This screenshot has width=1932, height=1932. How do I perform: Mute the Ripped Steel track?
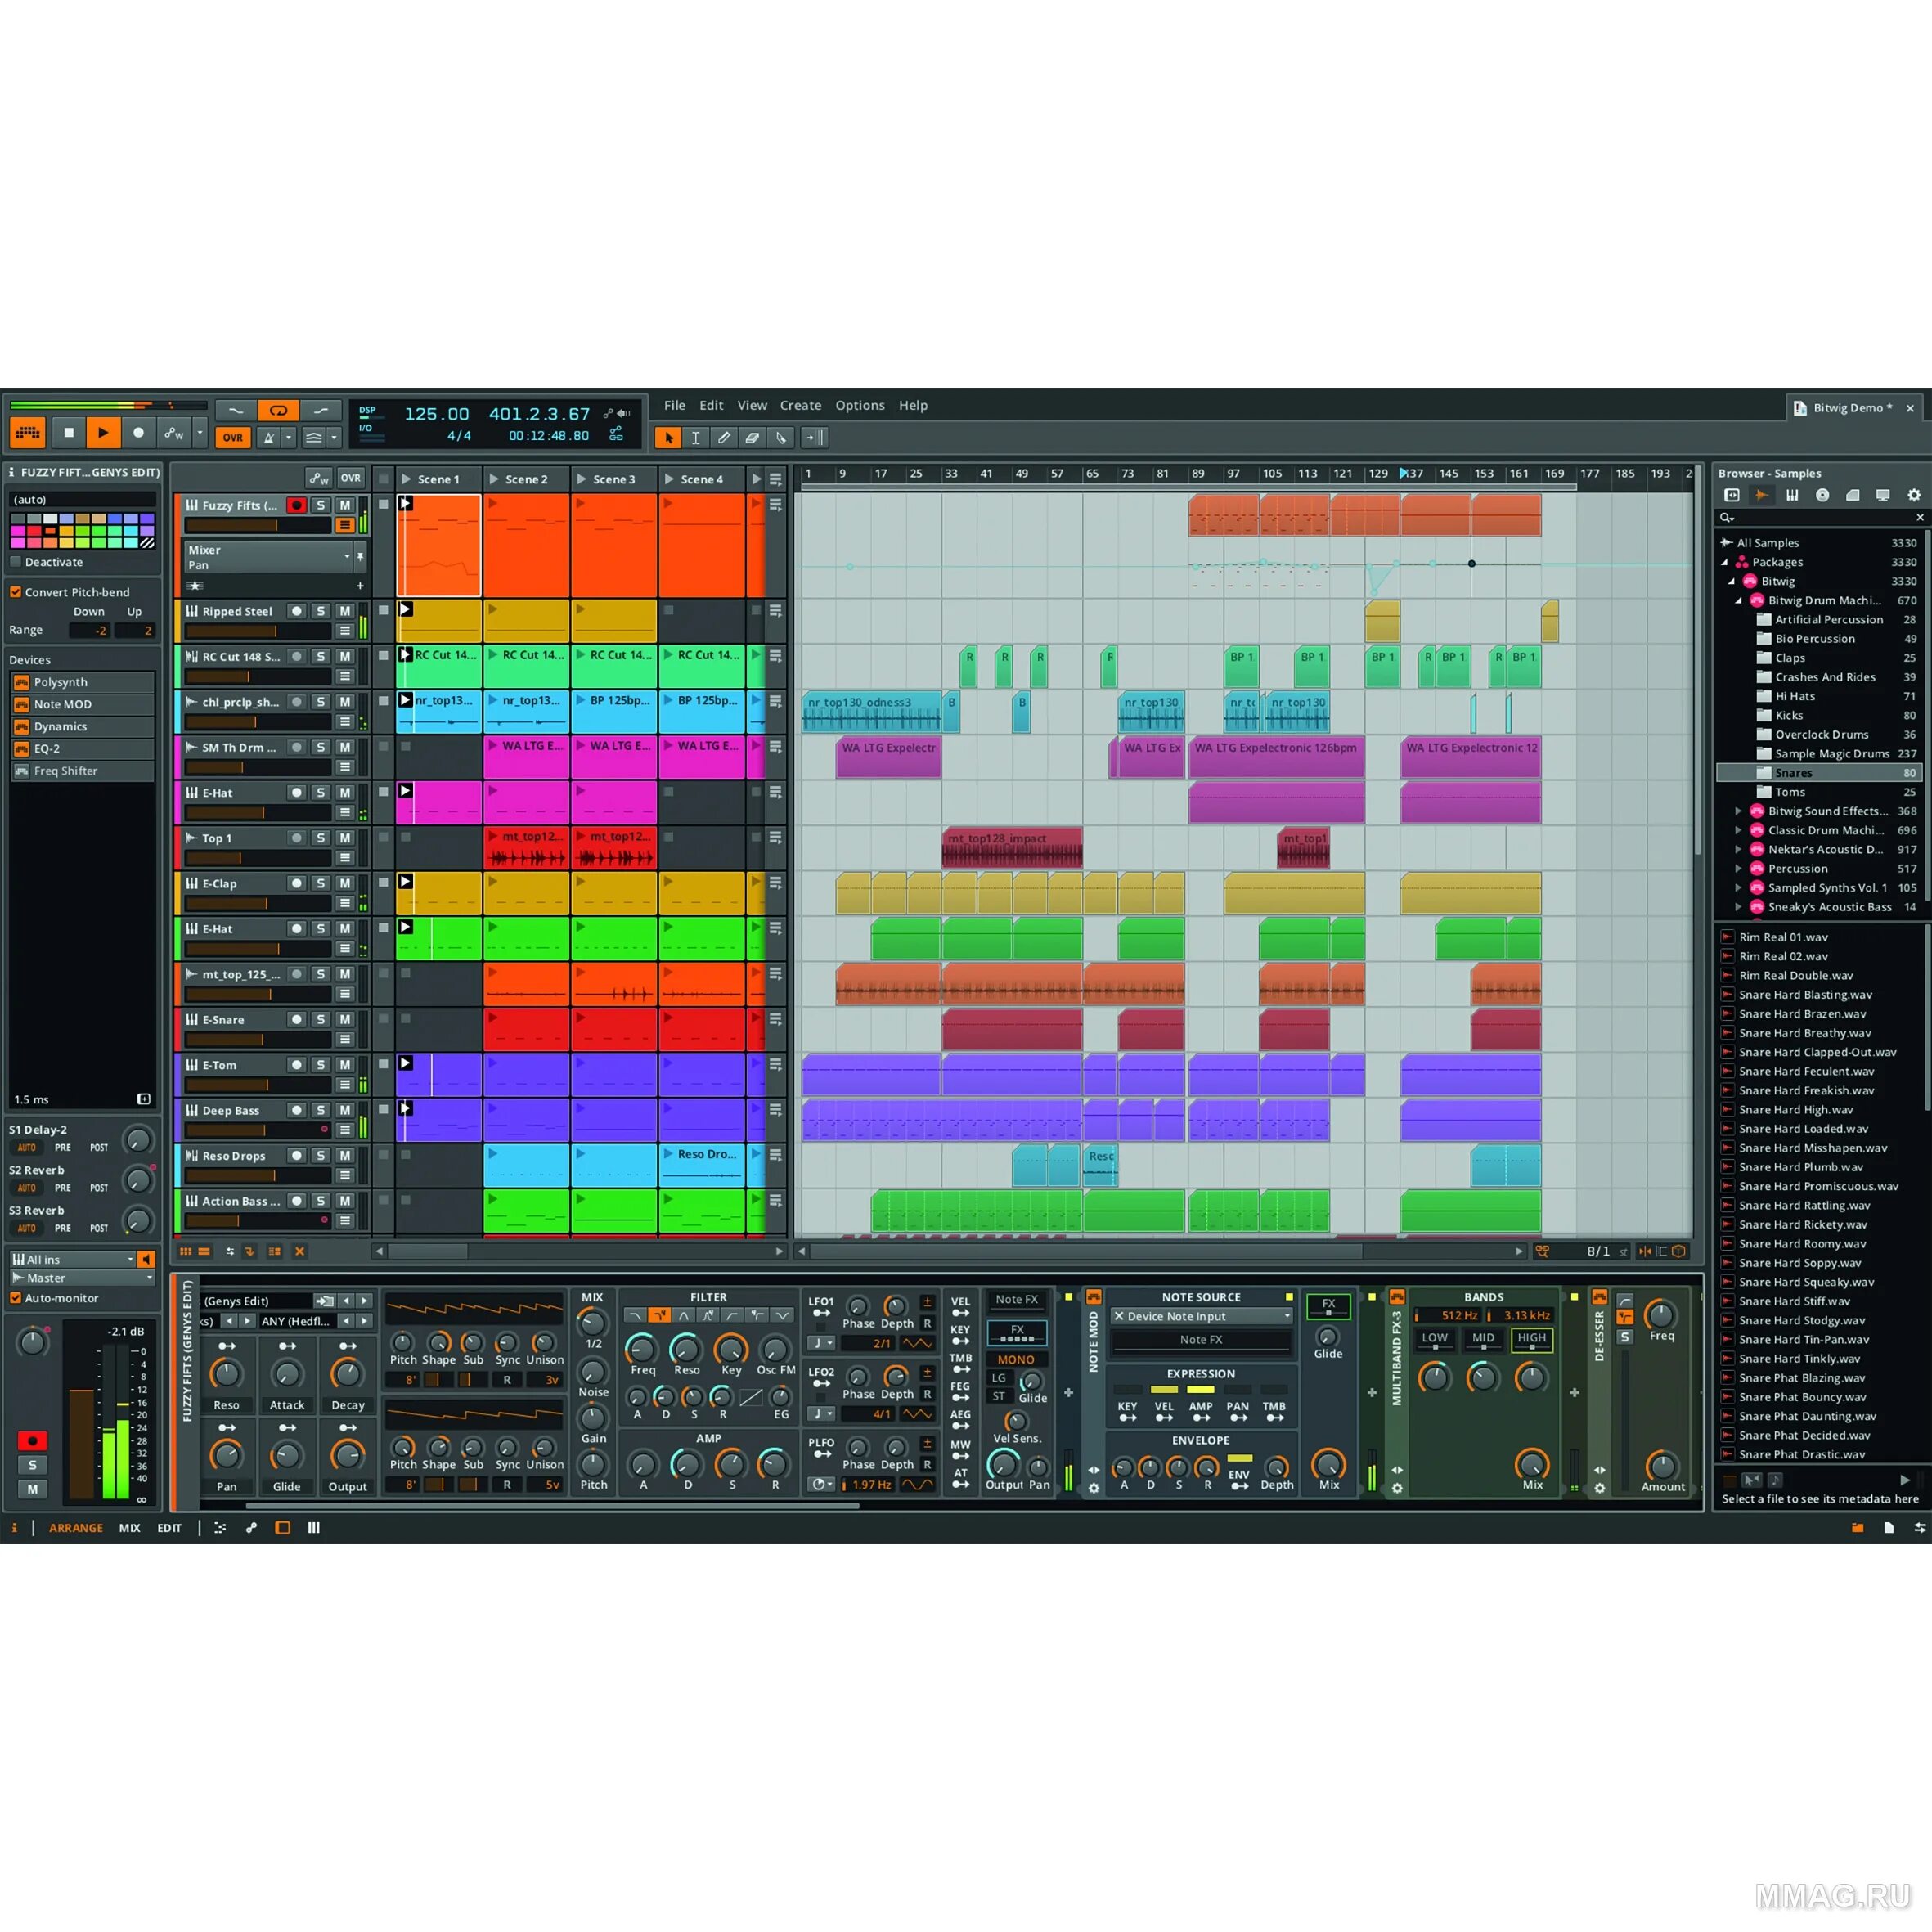pyautogui.click(x=345, y=611)
